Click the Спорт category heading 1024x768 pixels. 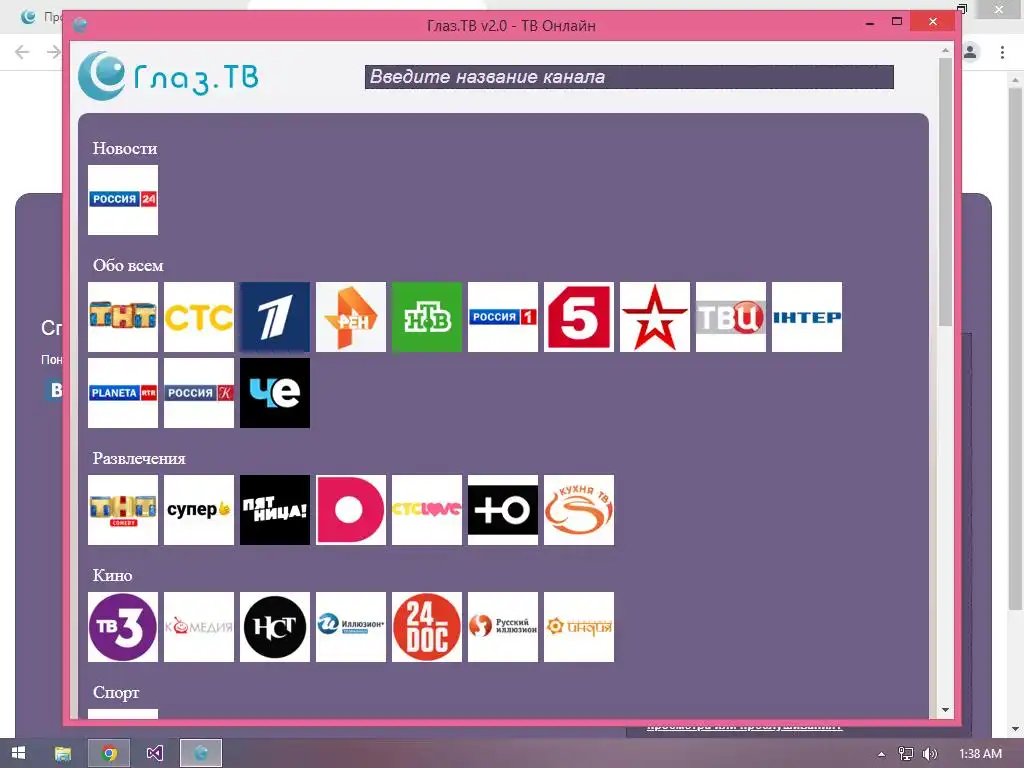tap(116, 692)
